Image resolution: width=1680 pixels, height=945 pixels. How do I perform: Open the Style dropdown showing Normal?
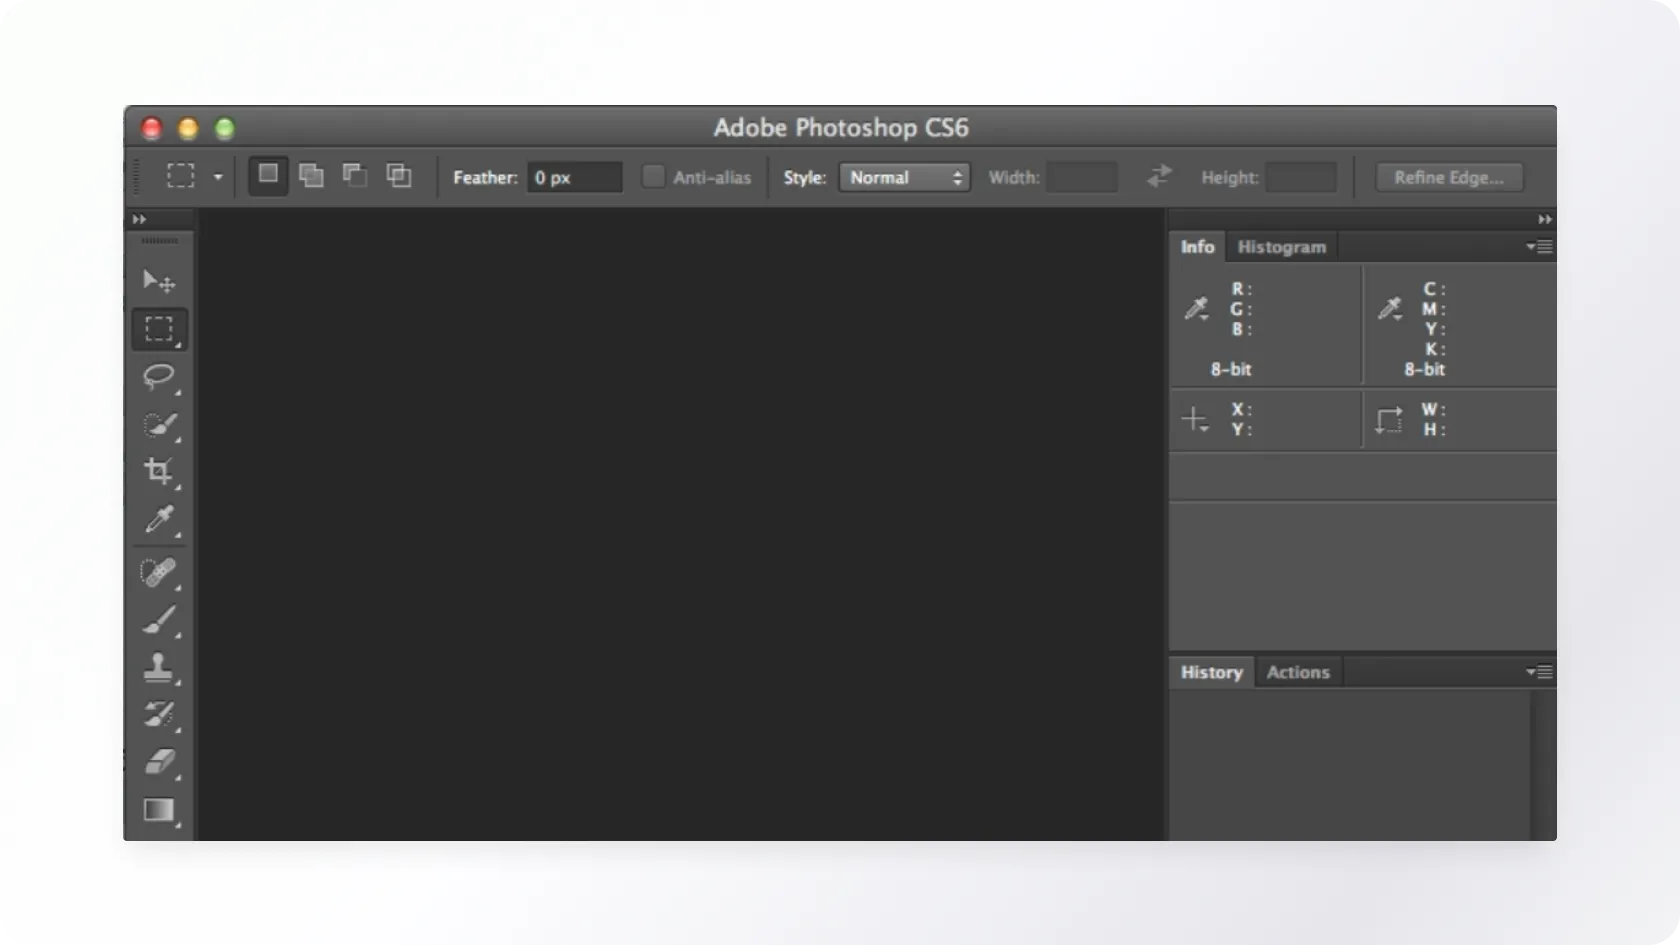tap(904, 178)
